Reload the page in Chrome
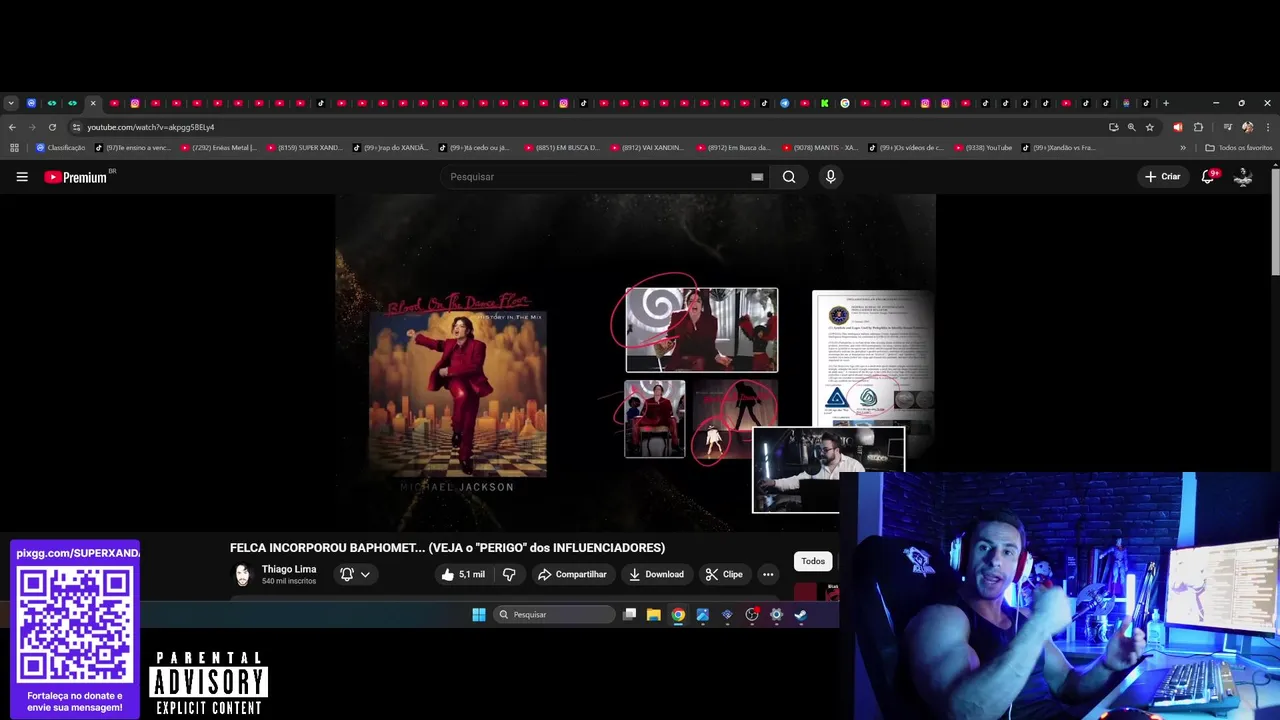 [x=52, y=127]
